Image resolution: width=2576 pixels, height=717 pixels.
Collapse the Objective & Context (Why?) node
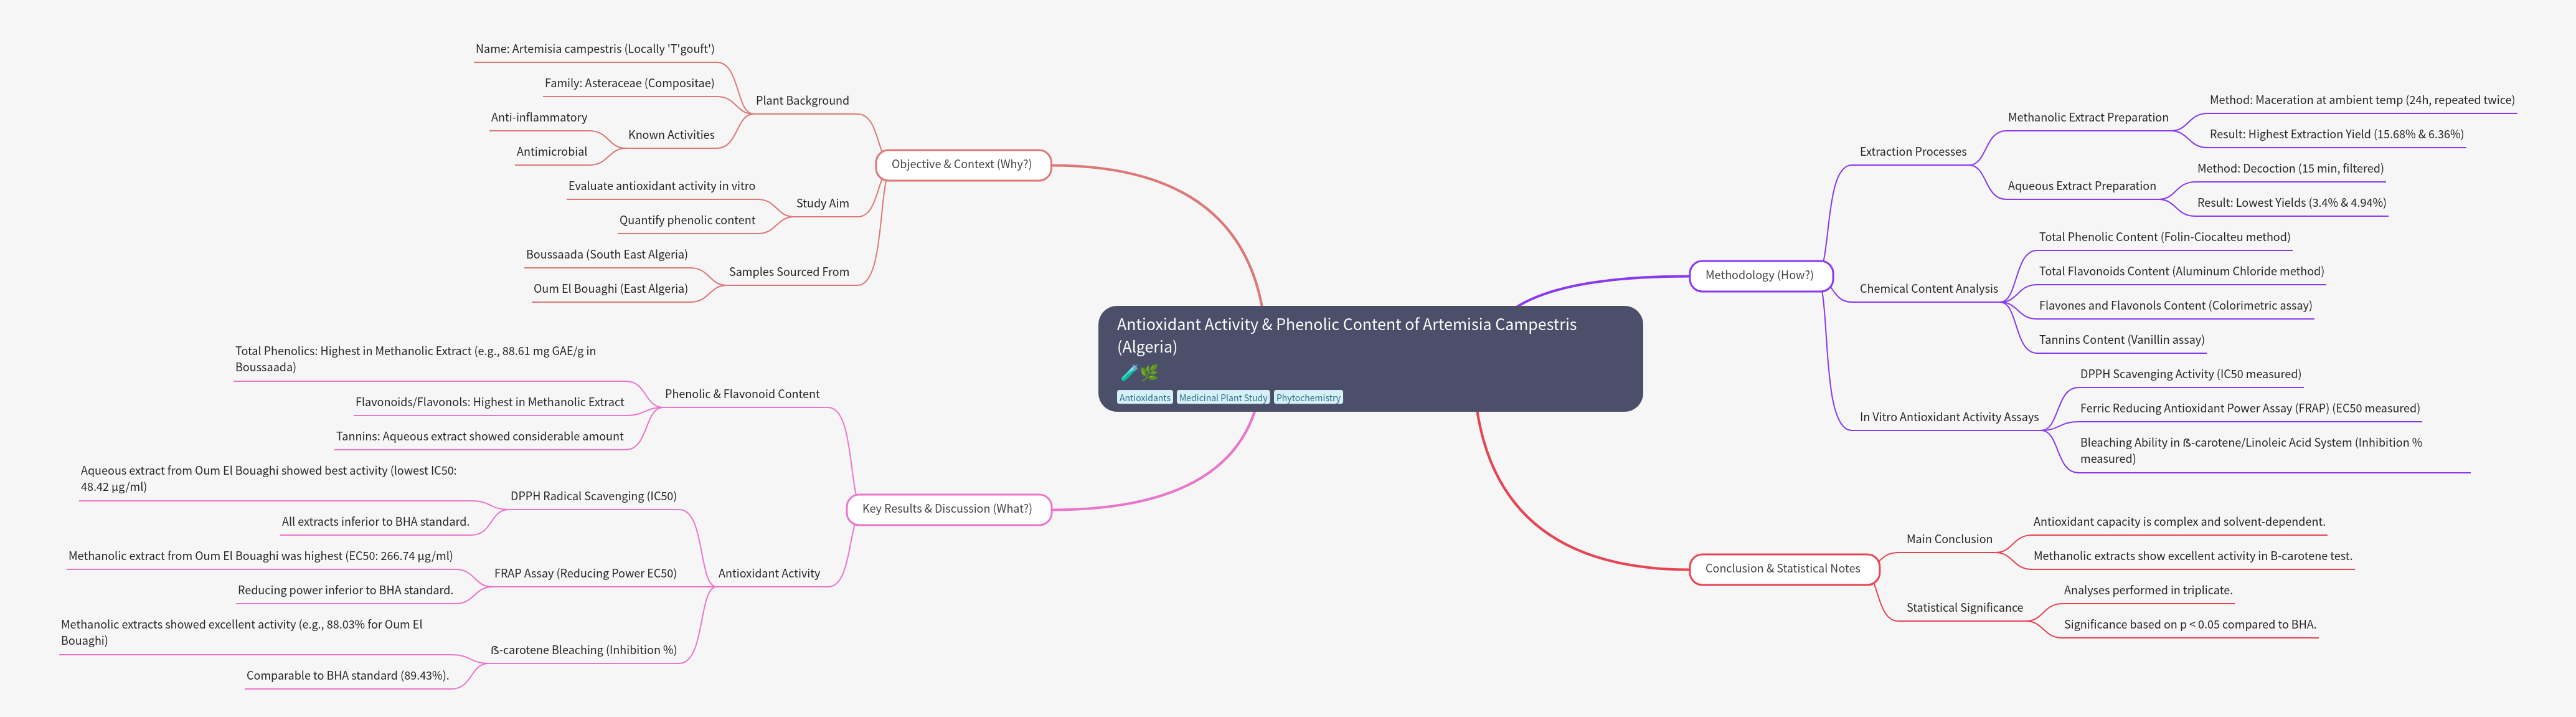[x=962, y=165]
